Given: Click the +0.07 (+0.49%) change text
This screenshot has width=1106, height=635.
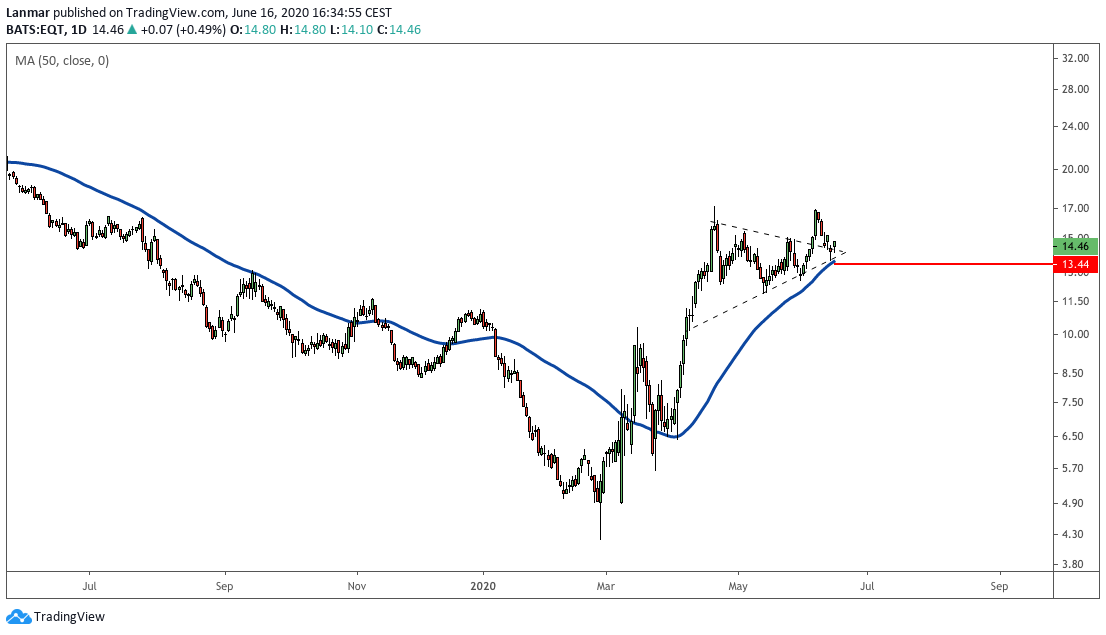Looking at the screenshot, I should click(183, 30).
